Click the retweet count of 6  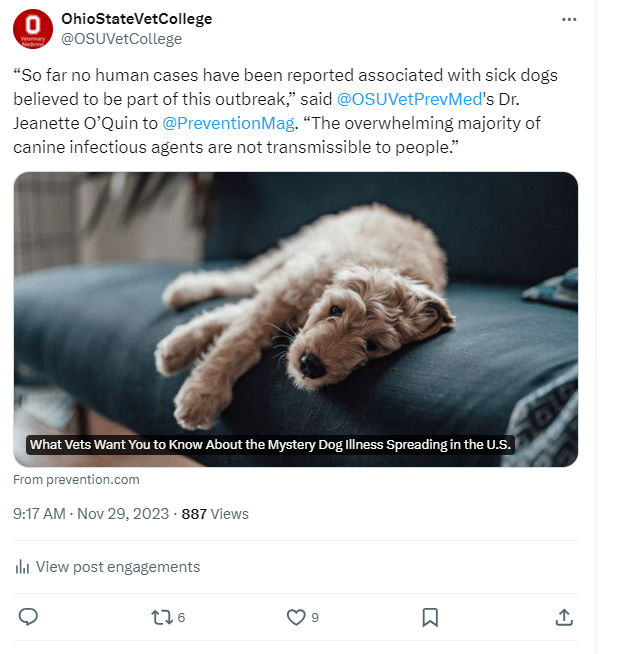pyautogui.click(x=181, y=618)
